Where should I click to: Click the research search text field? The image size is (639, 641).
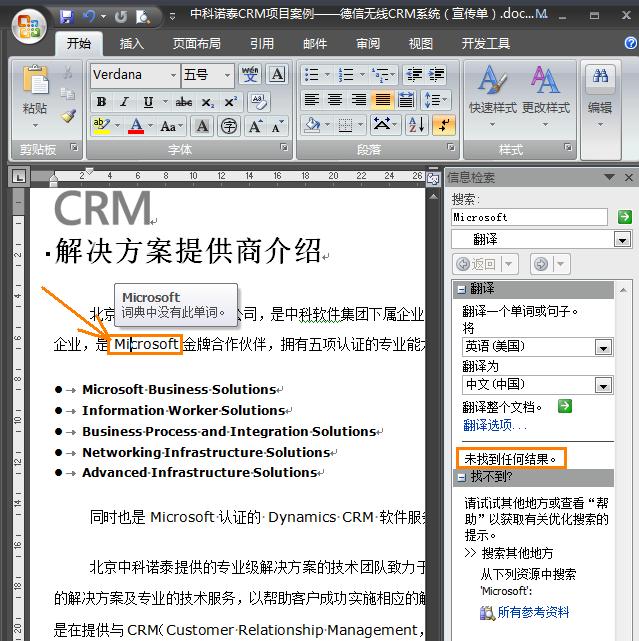click(529, 217)
